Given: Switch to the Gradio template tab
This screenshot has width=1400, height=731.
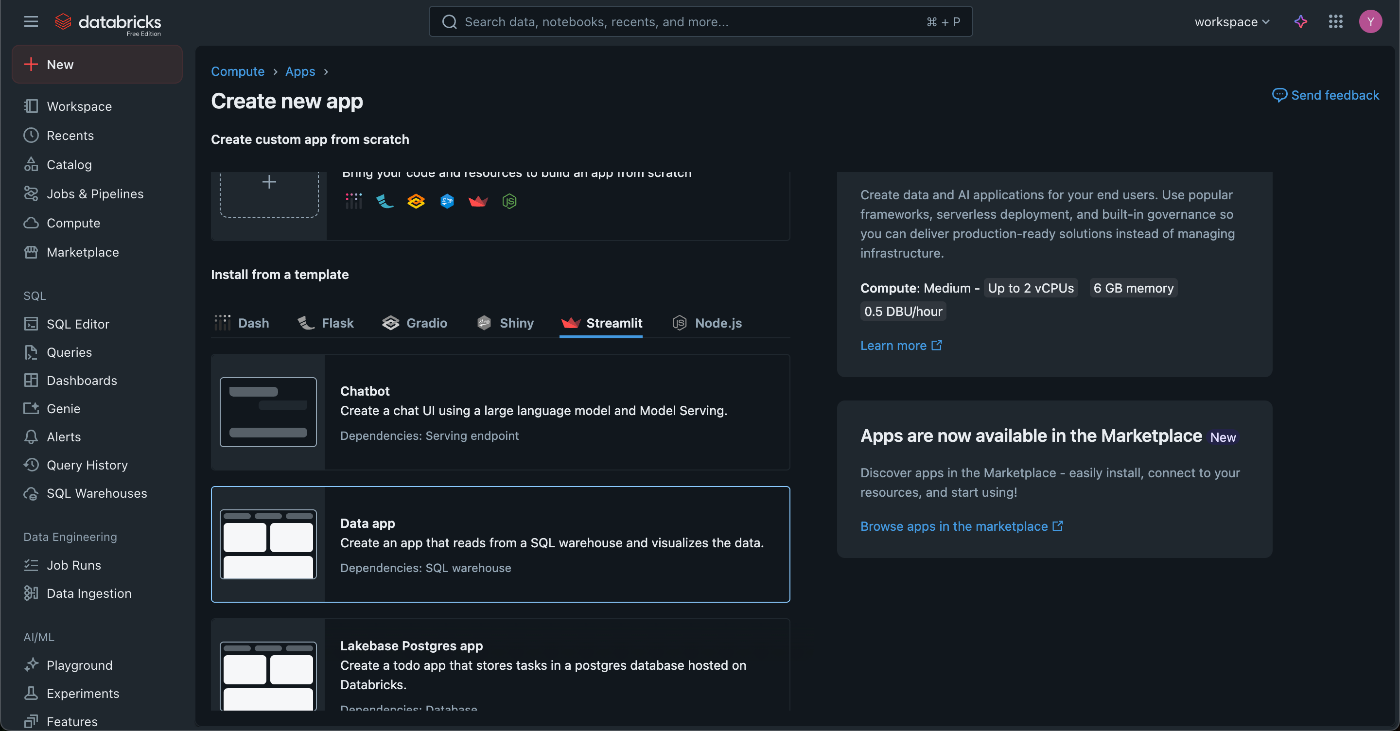Looking at the screenshot, I should [415, 323].
